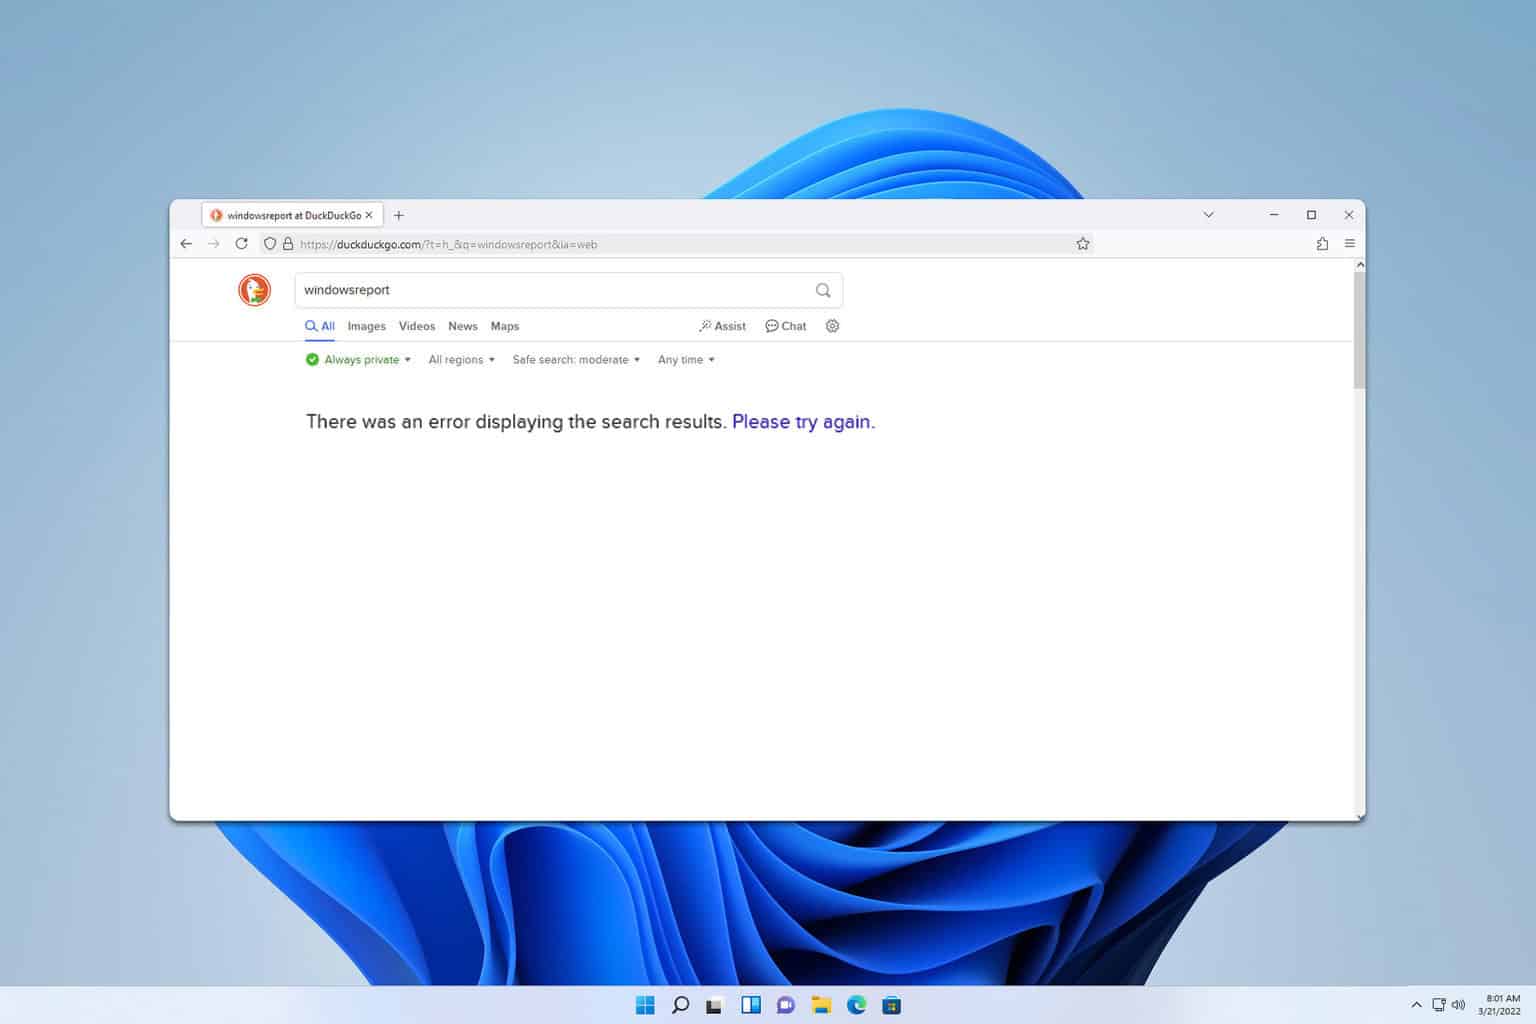Close the windowsreport DuckDuckGo tab

pos(369,215)
